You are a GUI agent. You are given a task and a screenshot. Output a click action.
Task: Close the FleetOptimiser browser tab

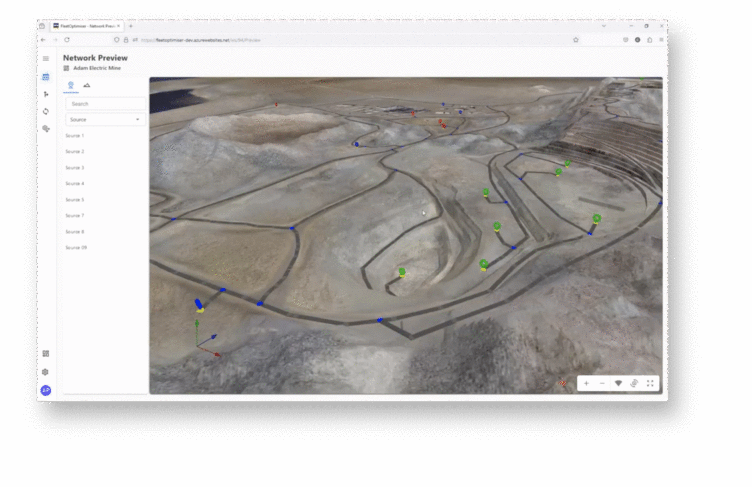click(x=118, y=26)
